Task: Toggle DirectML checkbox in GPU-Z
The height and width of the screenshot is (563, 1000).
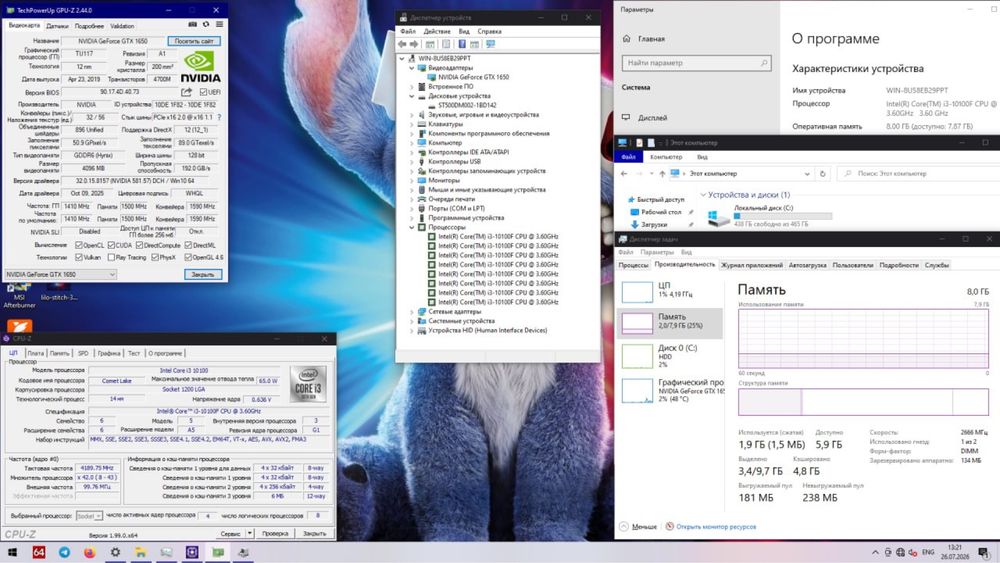Action: coord(188,245)
